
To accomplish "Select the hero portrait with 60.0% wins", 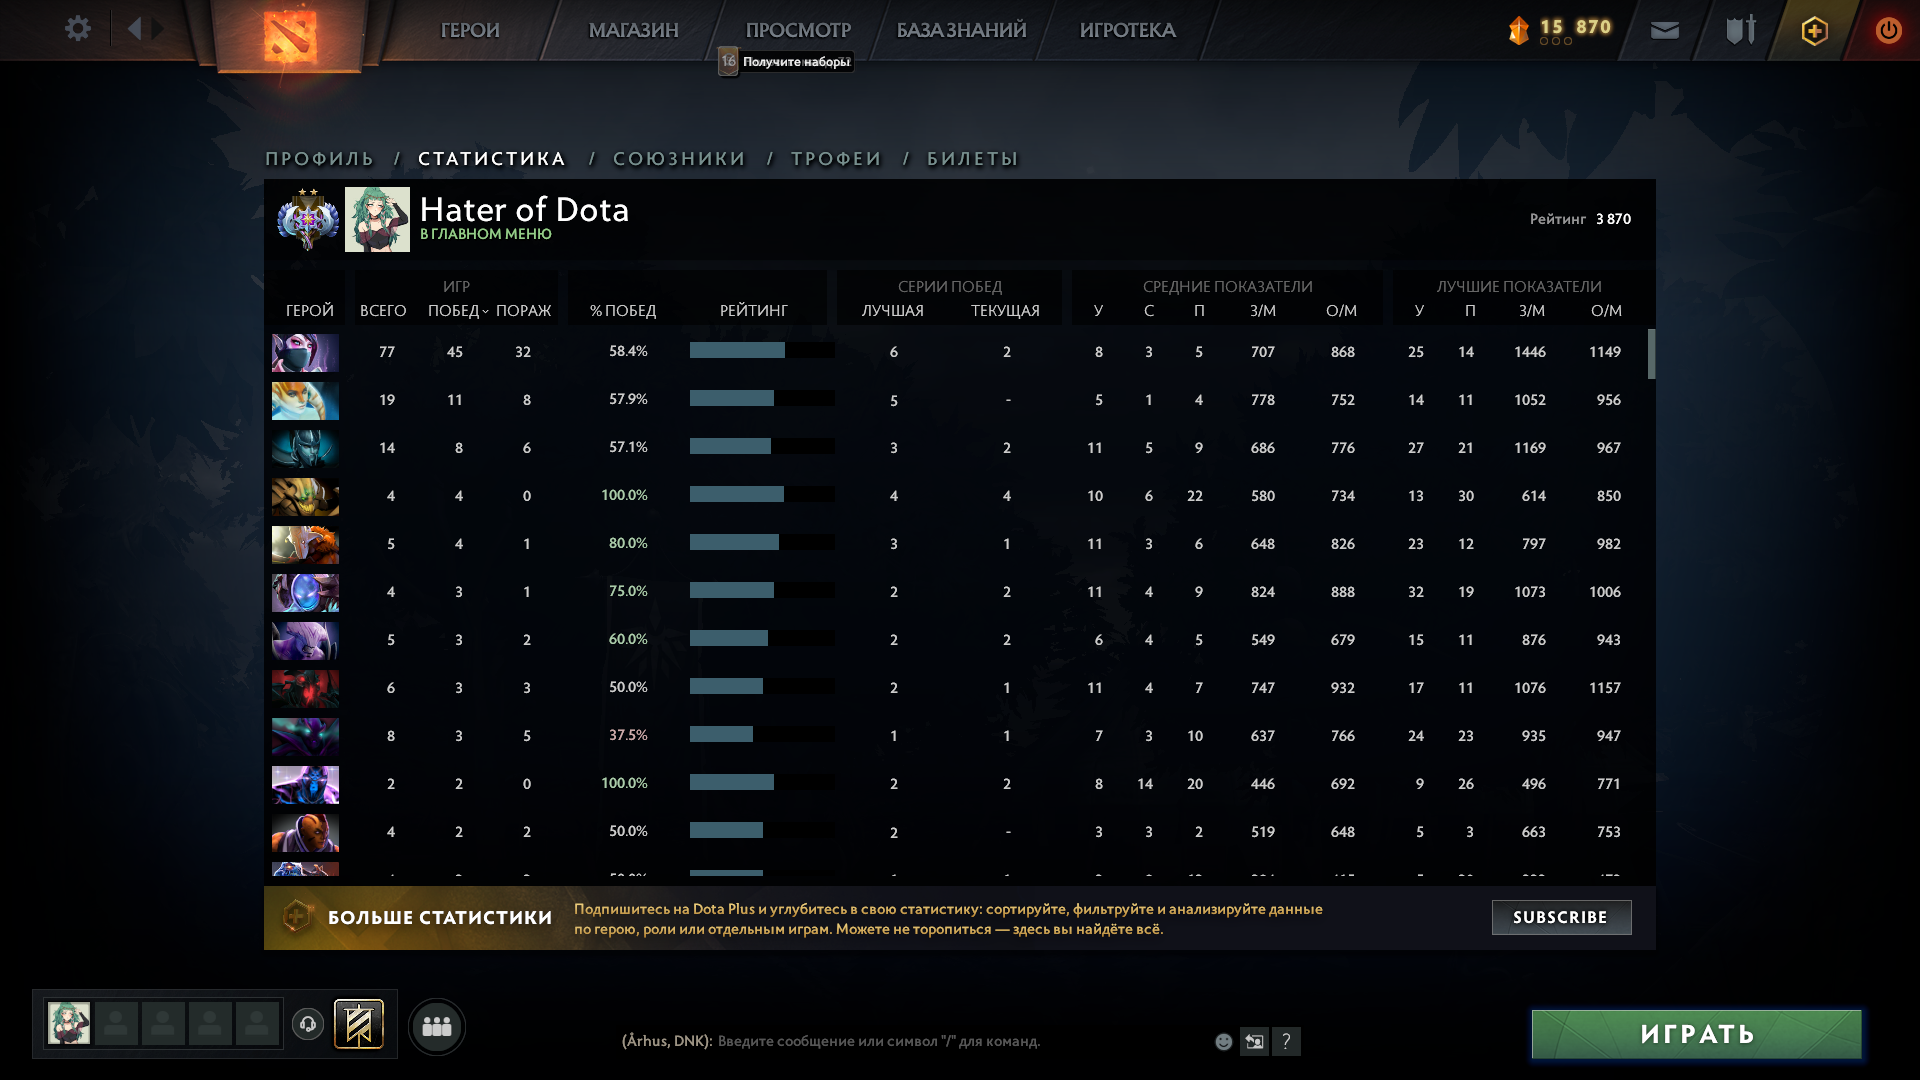I will pos(305,641).
